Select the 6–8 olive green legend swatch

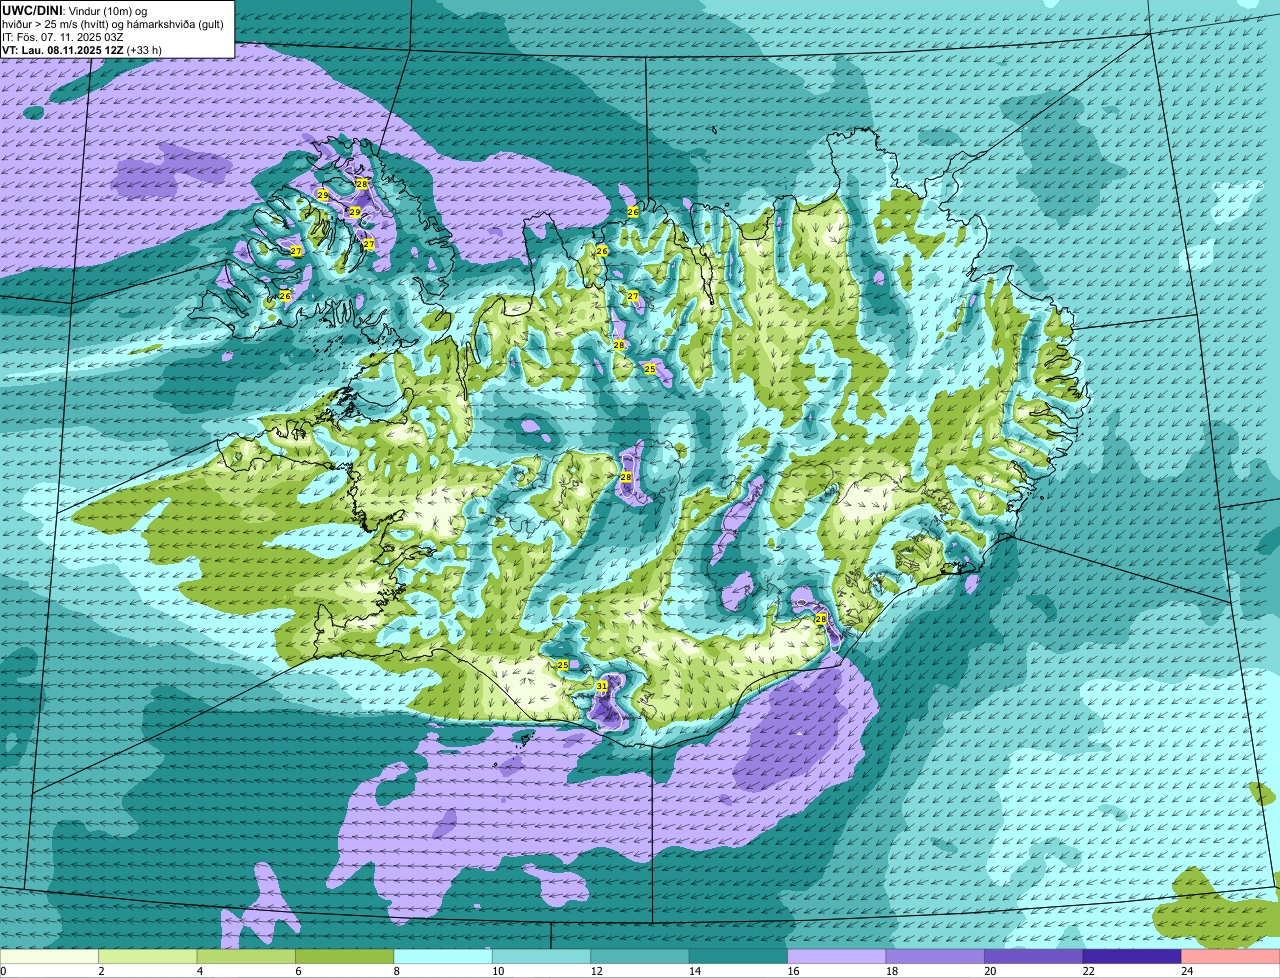[345, 957]
